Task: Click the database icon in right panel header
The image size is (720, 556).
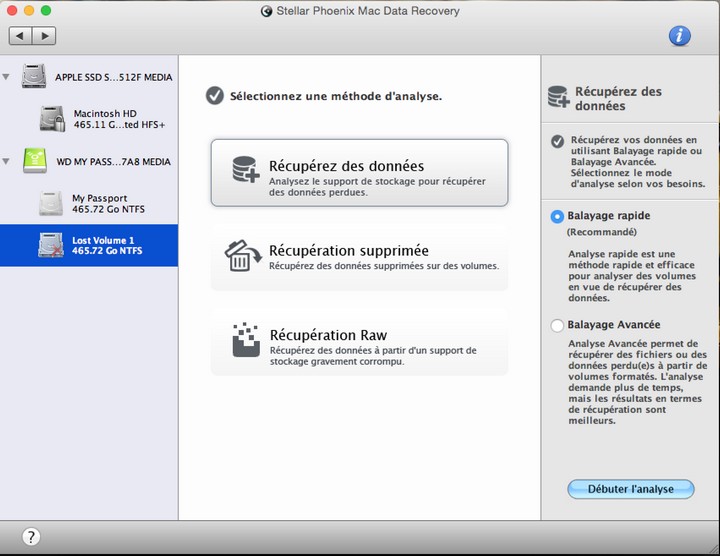Action: pyautogui.click(x=558, y=96)
